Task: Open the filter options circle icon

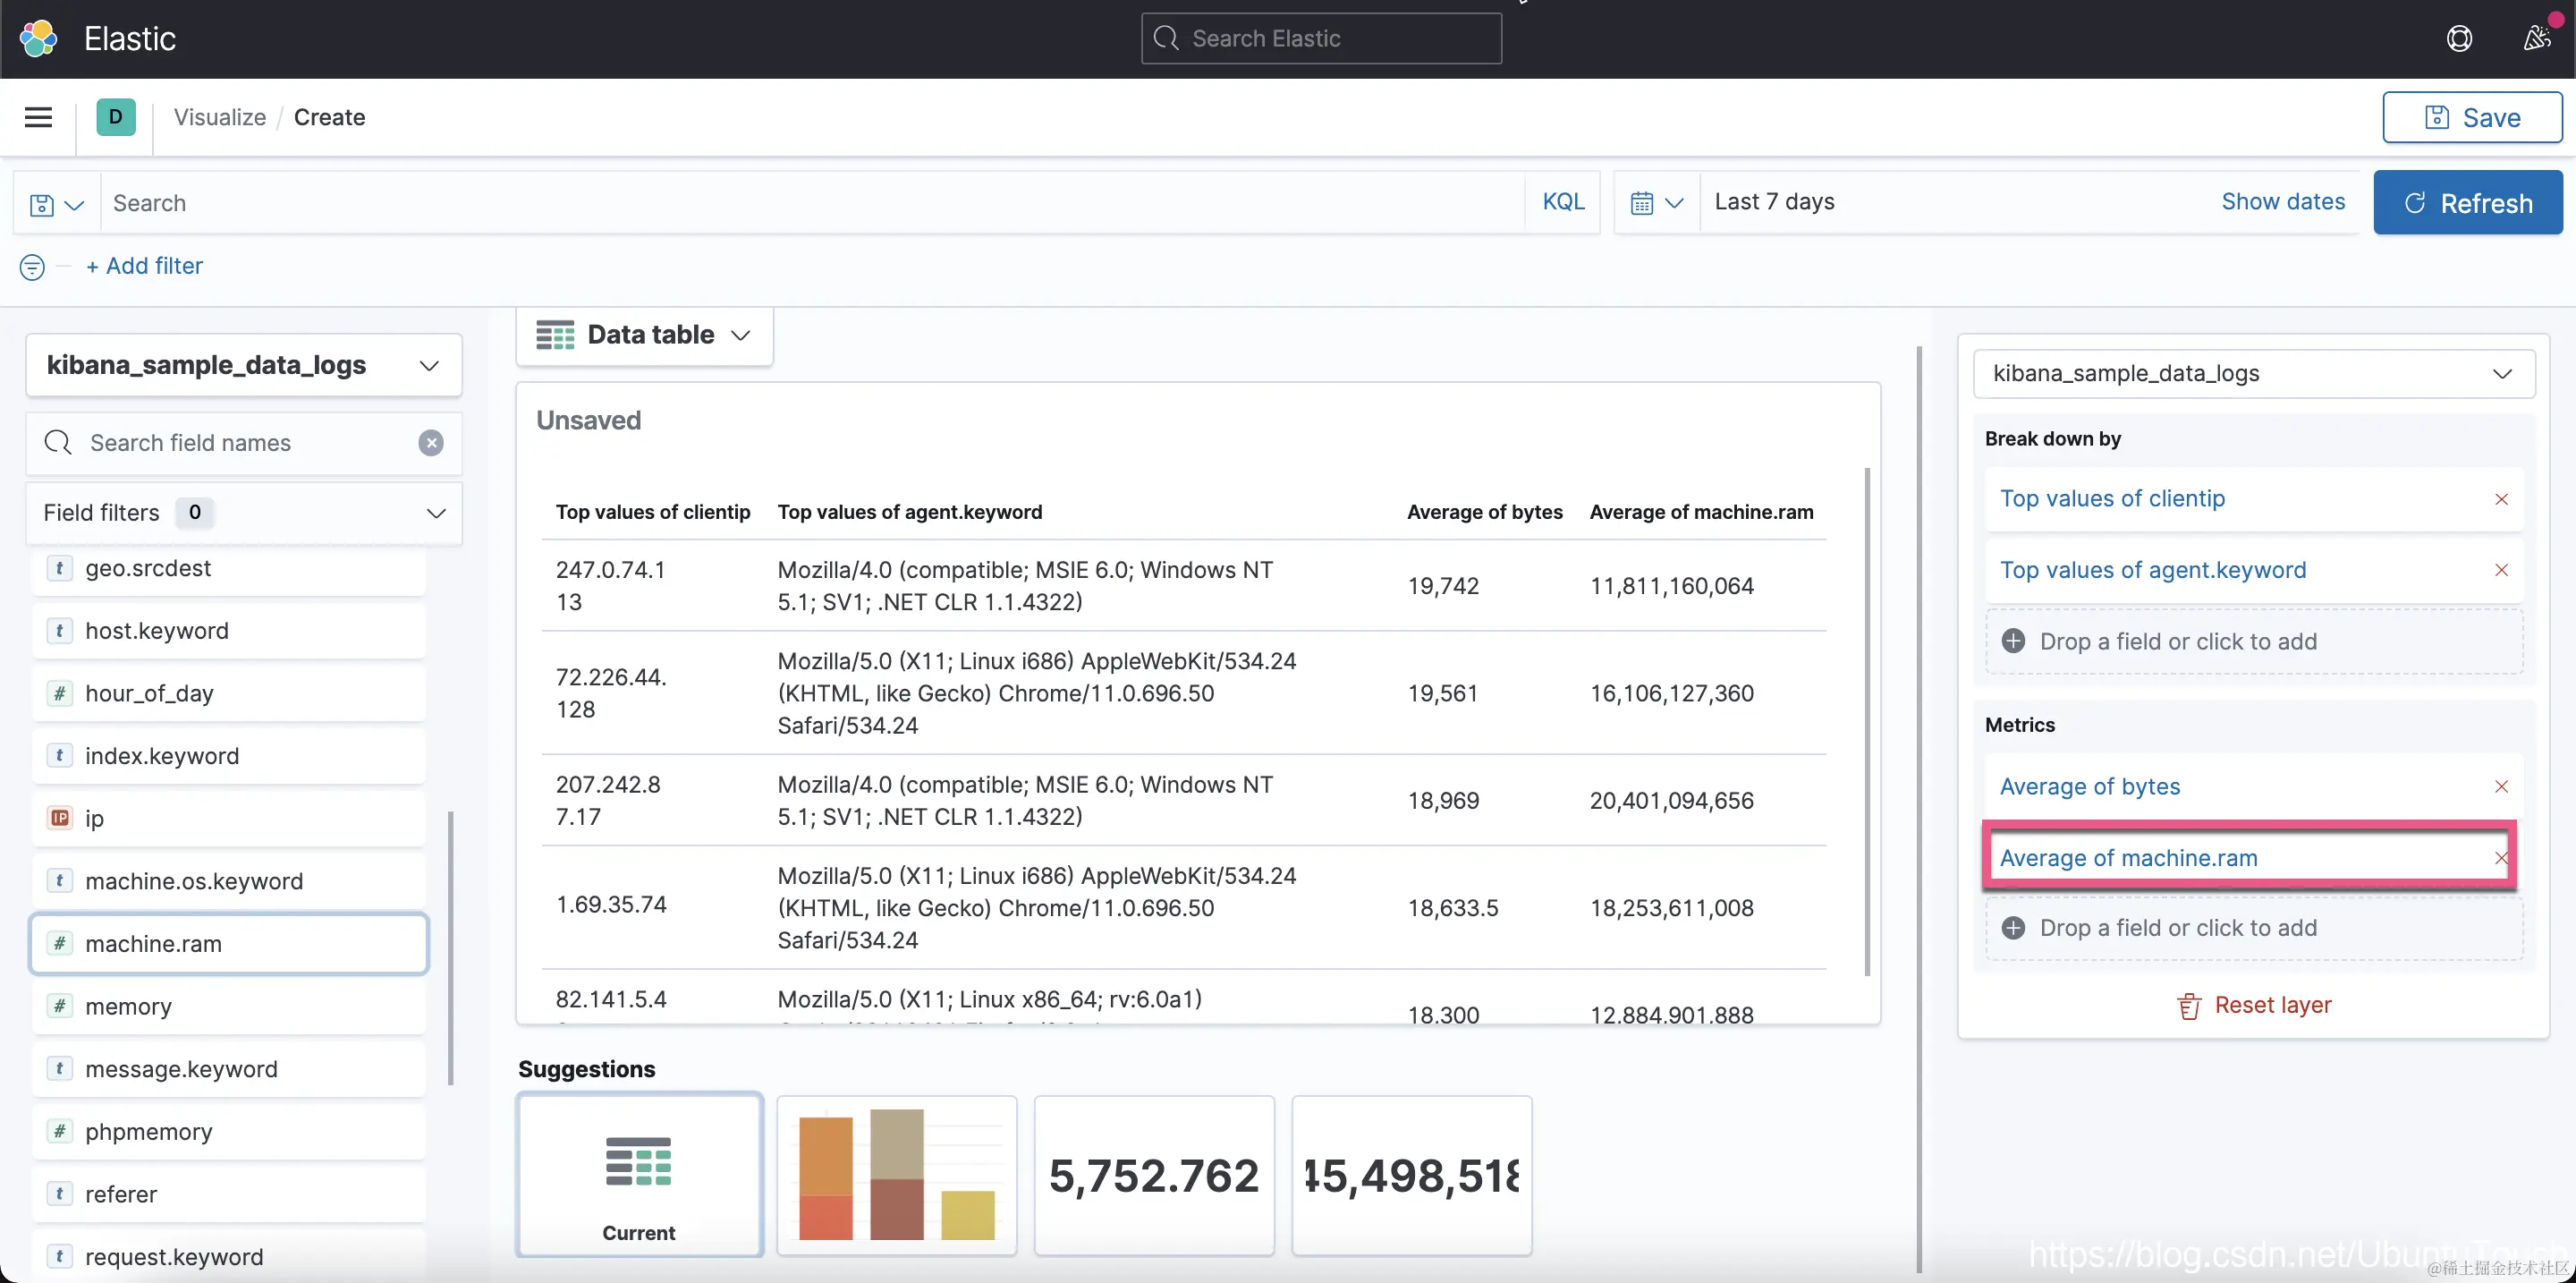Action: (32, 267)
